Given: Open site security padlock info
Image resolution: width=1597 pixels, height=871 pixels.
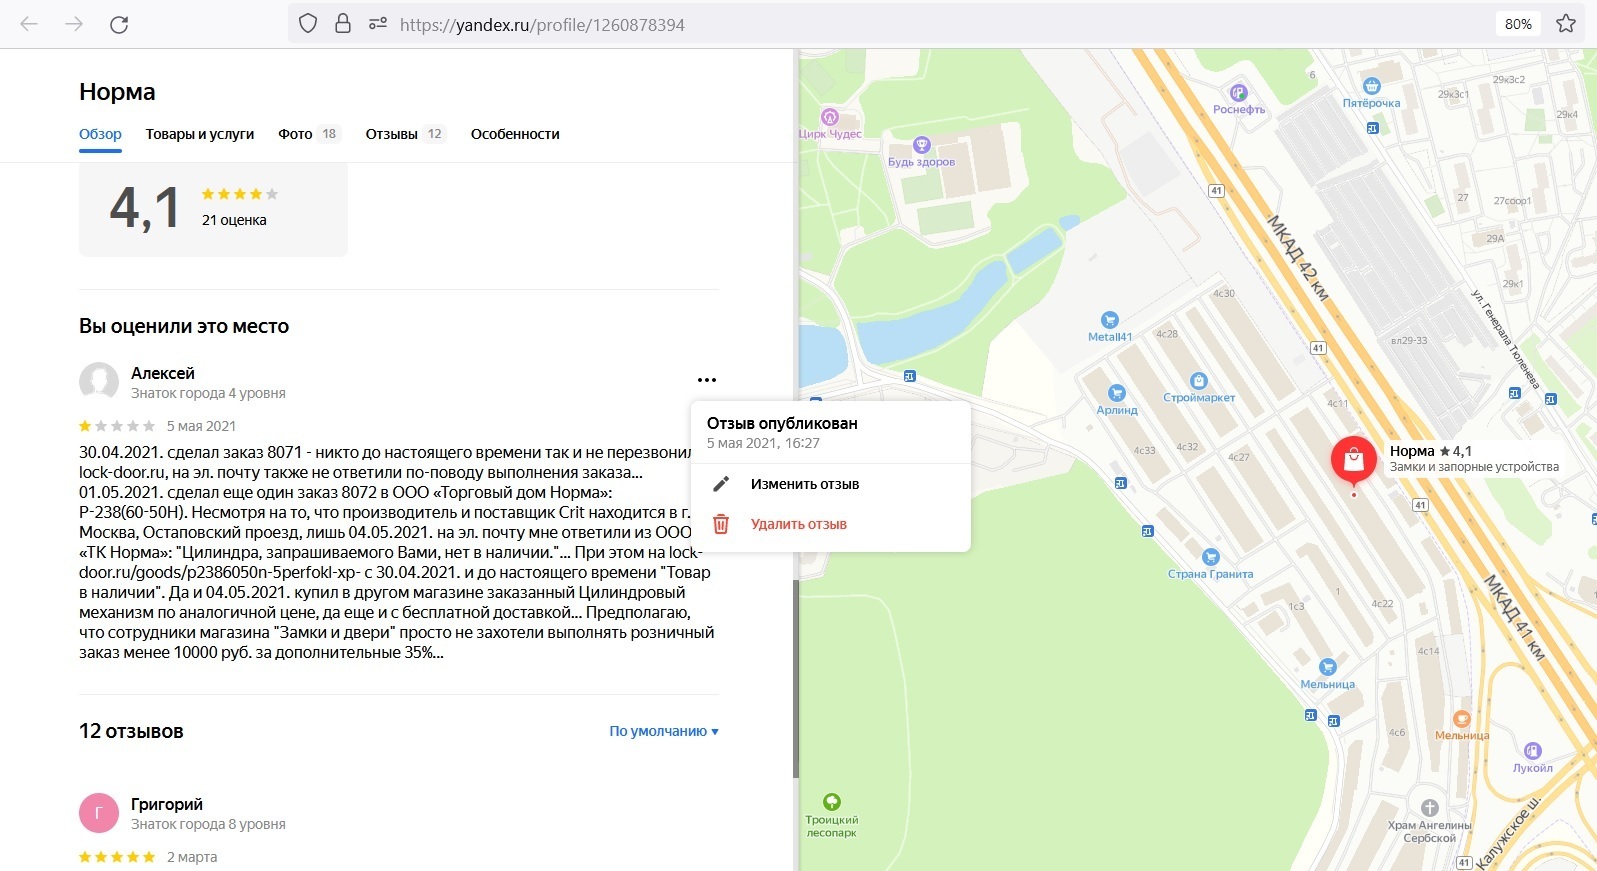Looking at the screenshot, I should 343,24.
